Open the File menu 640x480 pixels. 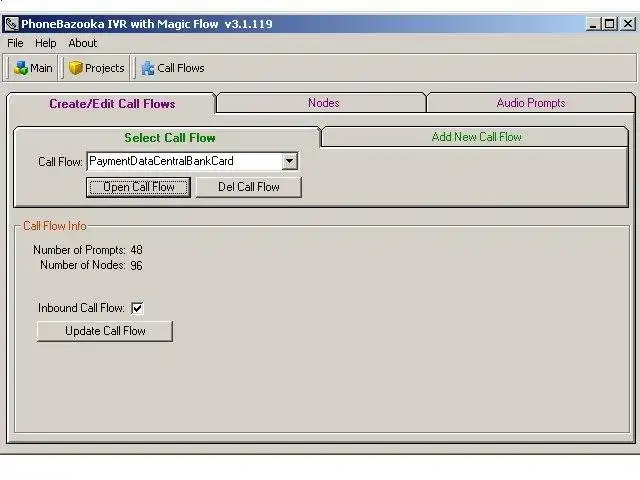15,43
